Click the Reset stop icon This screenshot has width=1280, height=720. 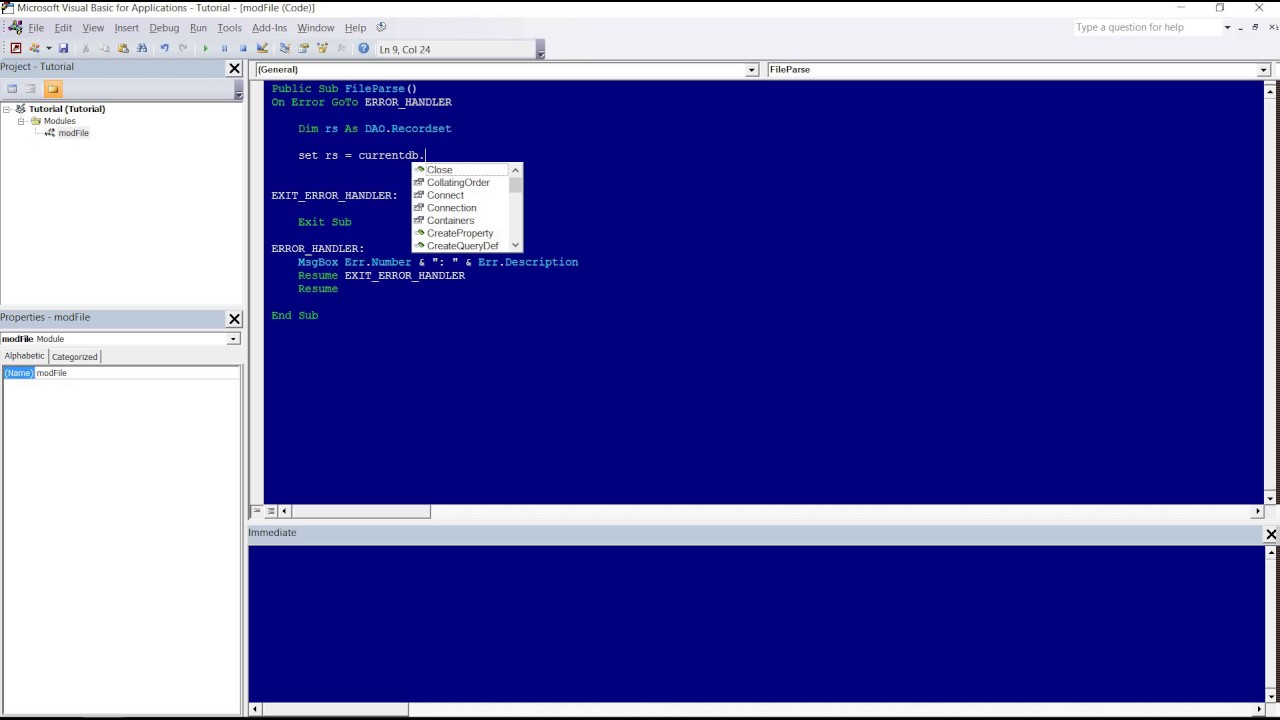tap(243, 48)
